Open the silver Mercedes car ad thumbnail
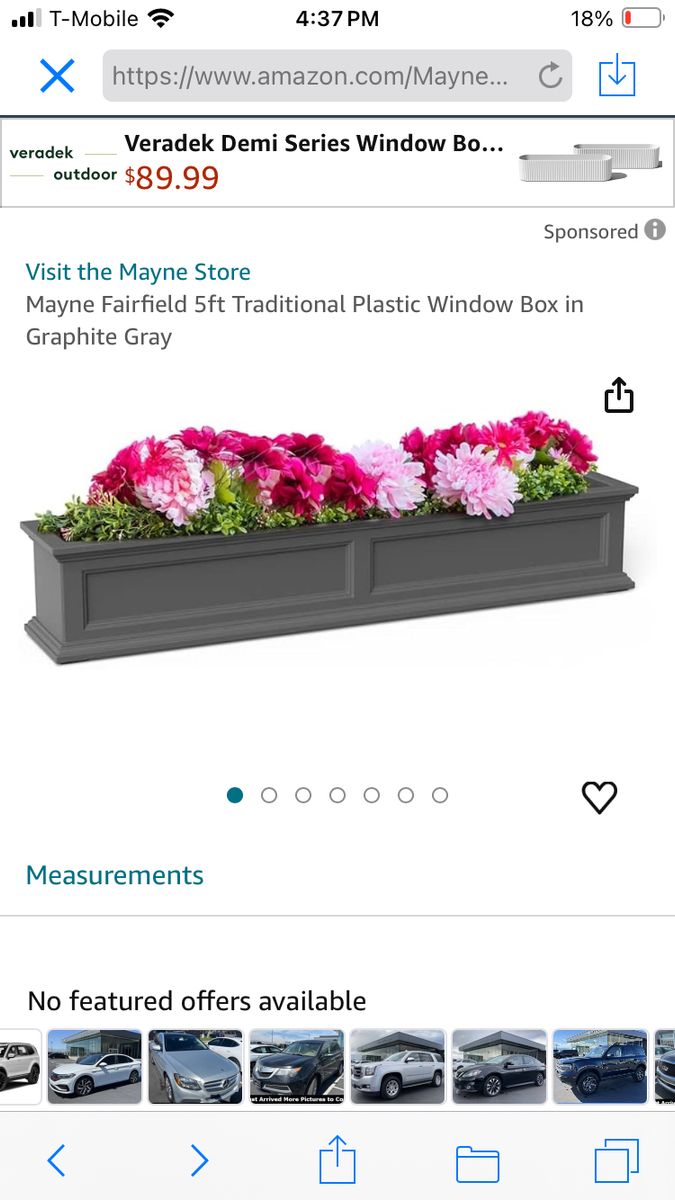The height and width of the screenshot is (1200, 675). pyautogui.click(x=195, y=1066)
